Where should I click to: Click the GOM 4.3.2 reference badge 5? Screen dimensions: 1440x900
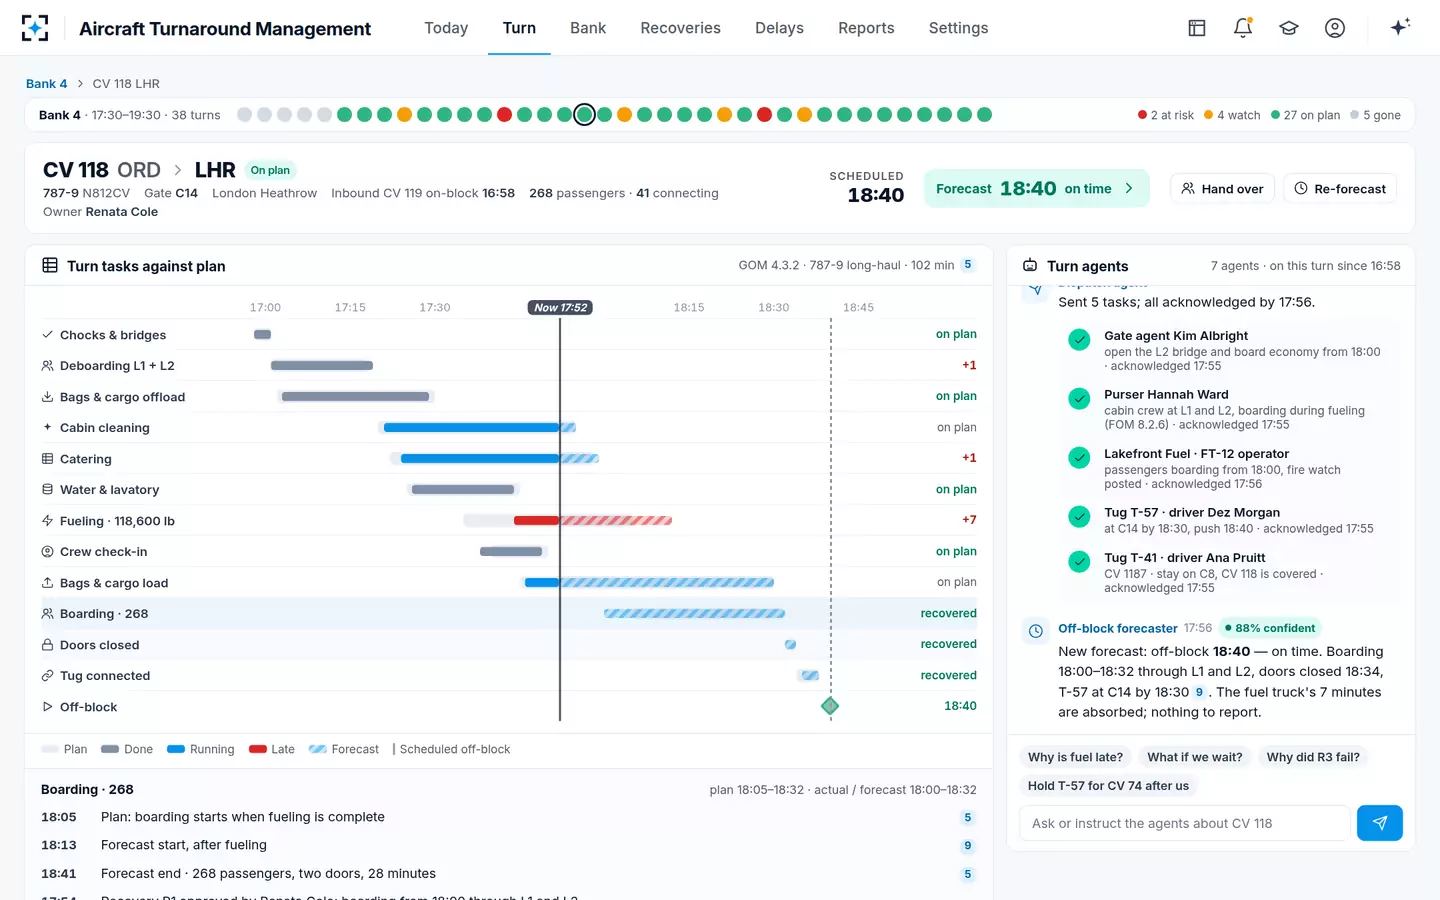point(968,265)
